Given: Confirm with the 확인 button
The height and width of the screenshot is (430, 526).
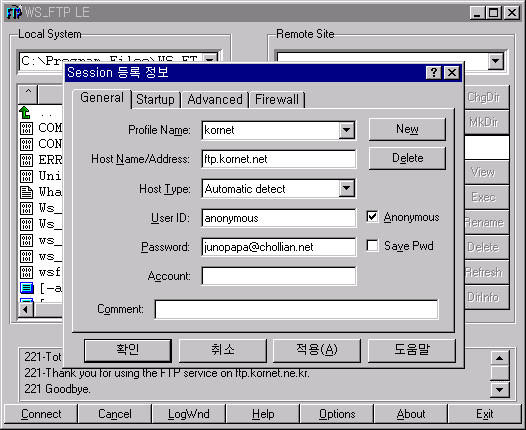Looking at the screenshot, I should coord(127,350).
